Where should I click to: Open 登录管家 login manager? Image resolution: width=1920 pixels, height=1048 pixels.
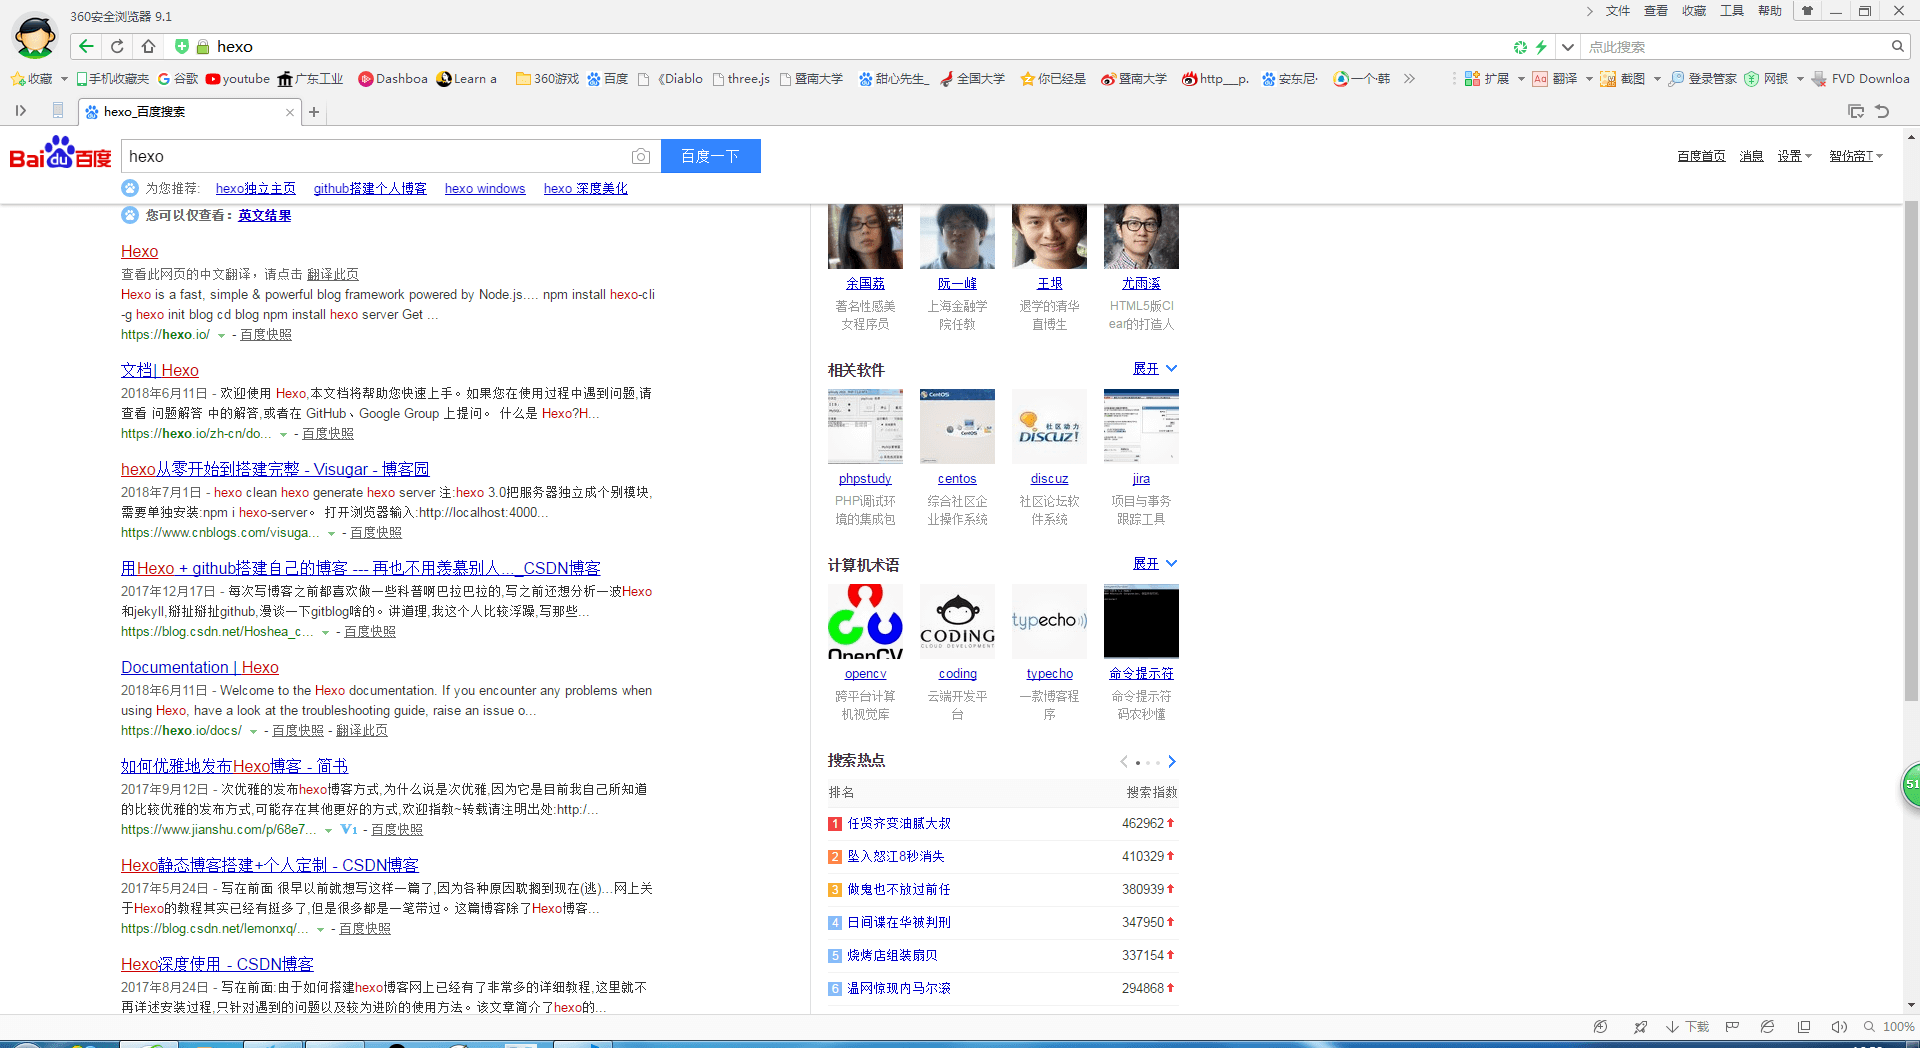coord(1703,79)
